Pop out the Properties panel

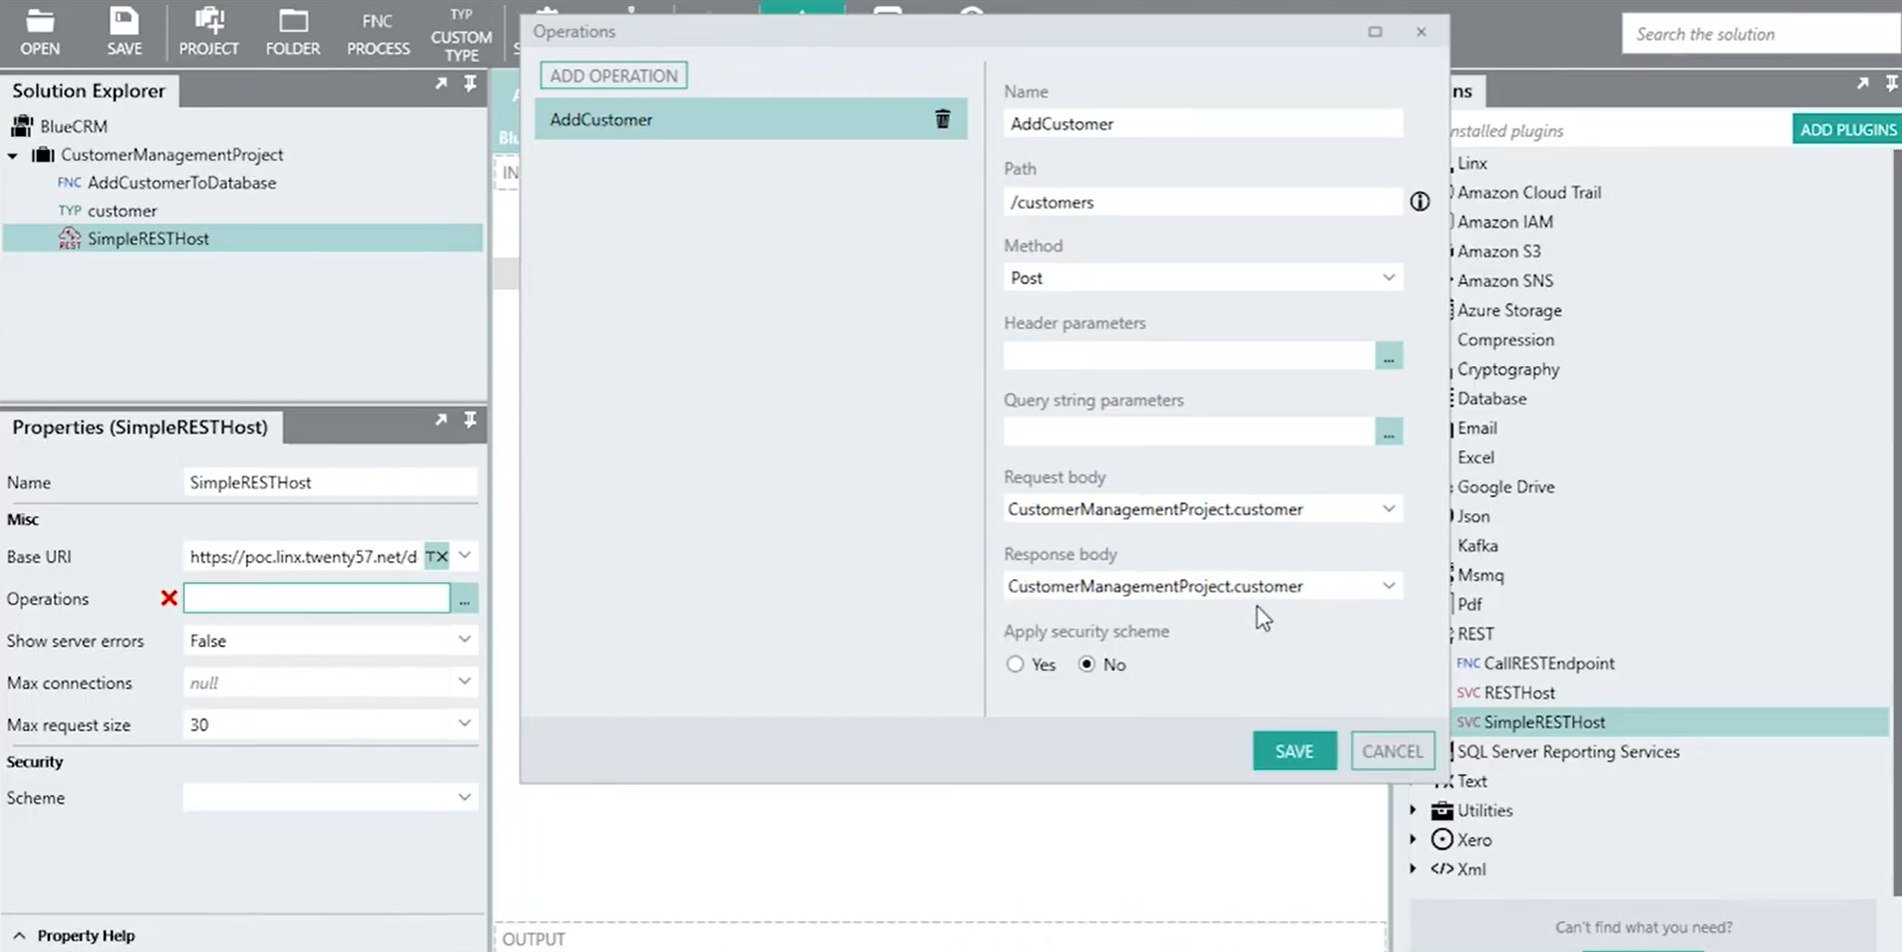441,420
